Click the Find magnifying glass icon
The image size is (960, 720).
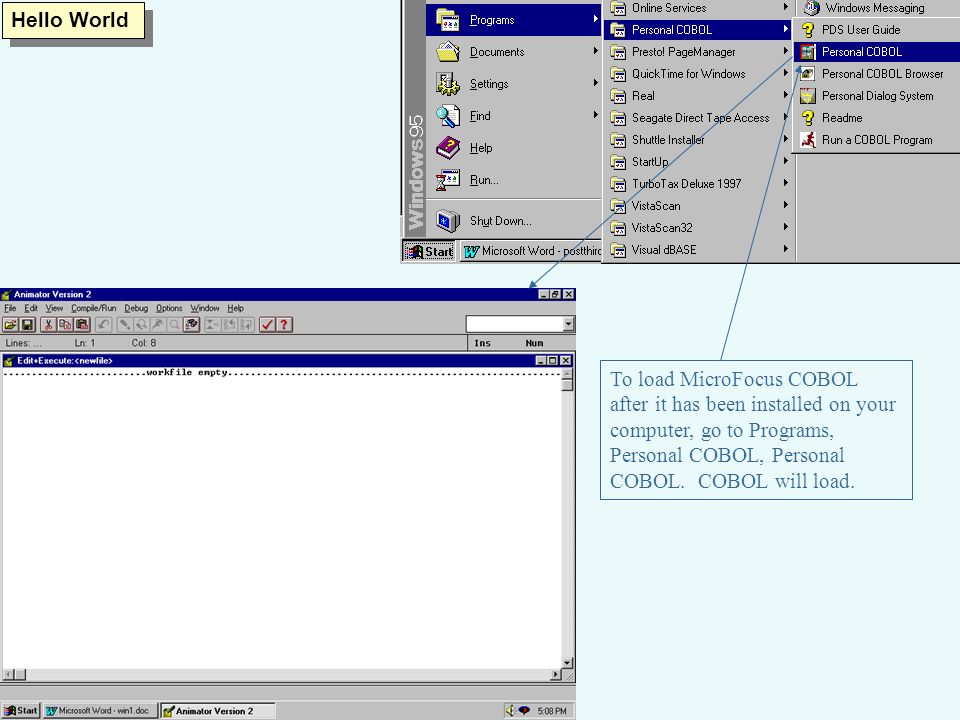pos(448,116)
